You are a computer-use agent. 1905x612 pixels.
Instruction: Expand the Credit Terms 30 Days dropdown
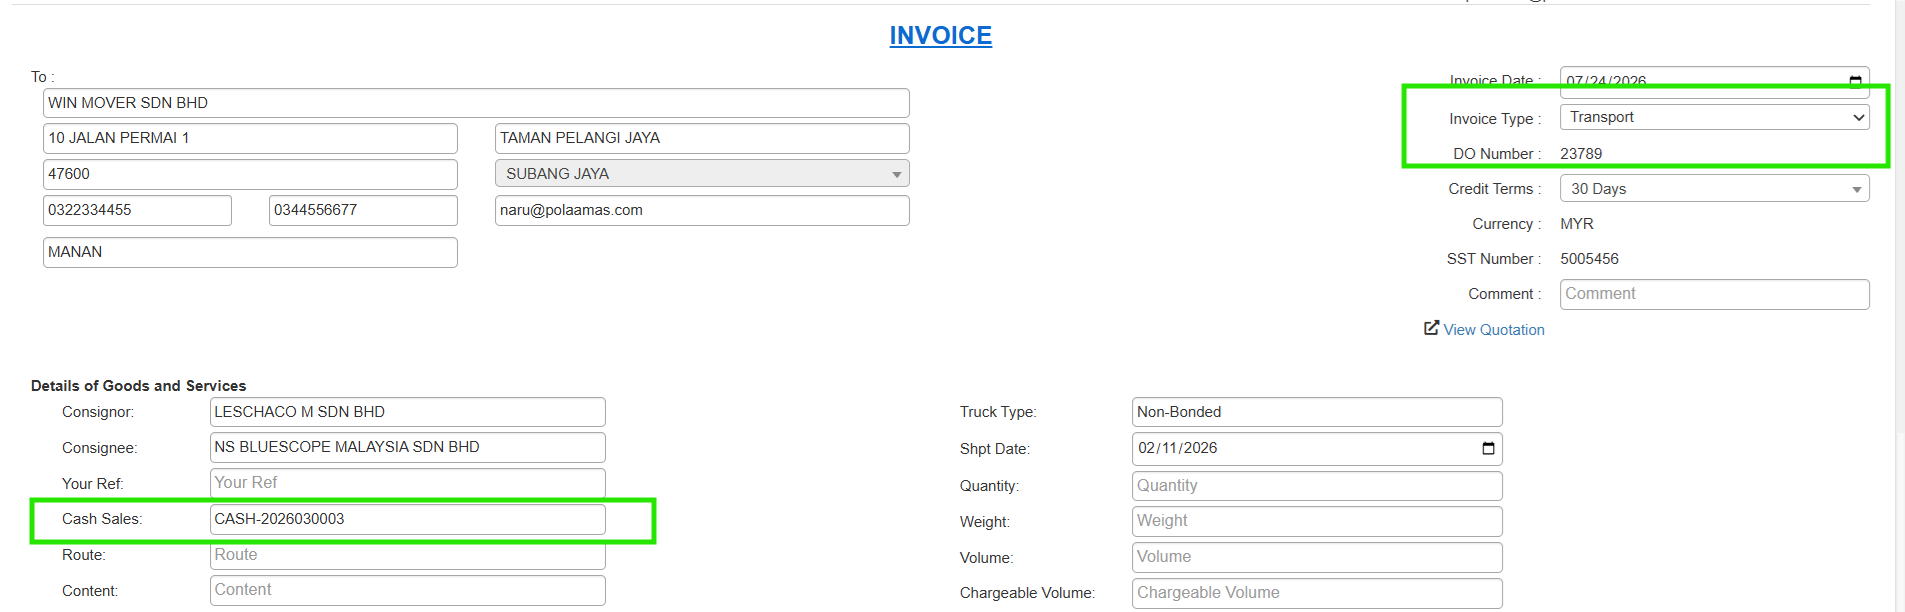click(1714, 189)
